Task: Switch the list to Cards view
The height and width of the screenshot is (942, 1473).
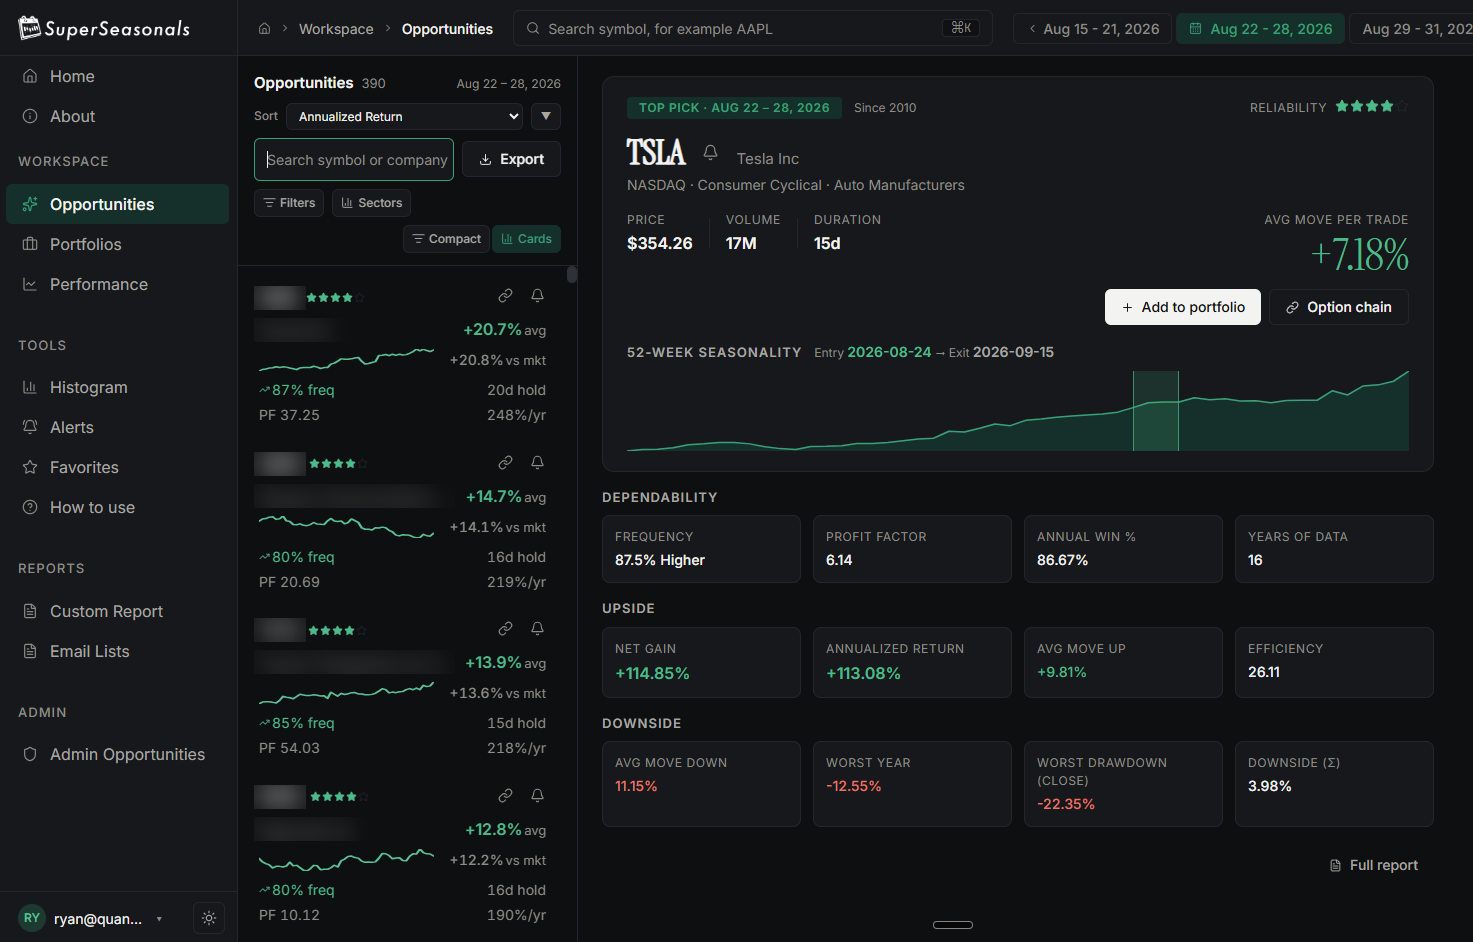Action: (x=527, y=239)
